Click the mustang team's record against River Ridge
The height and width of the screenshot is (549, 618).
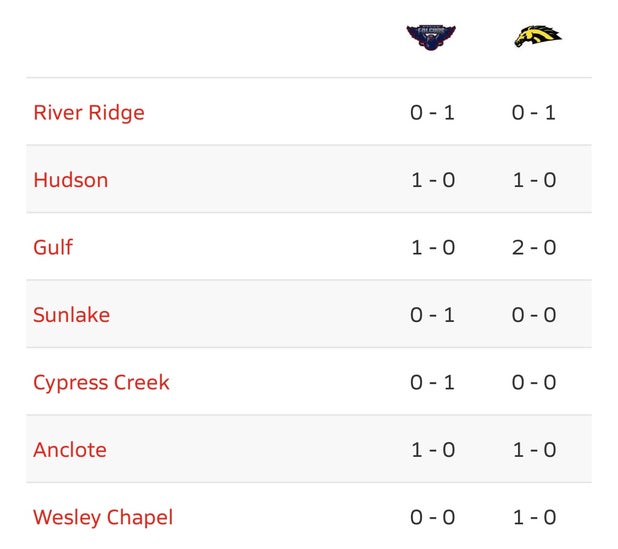[x=534, y=113]
